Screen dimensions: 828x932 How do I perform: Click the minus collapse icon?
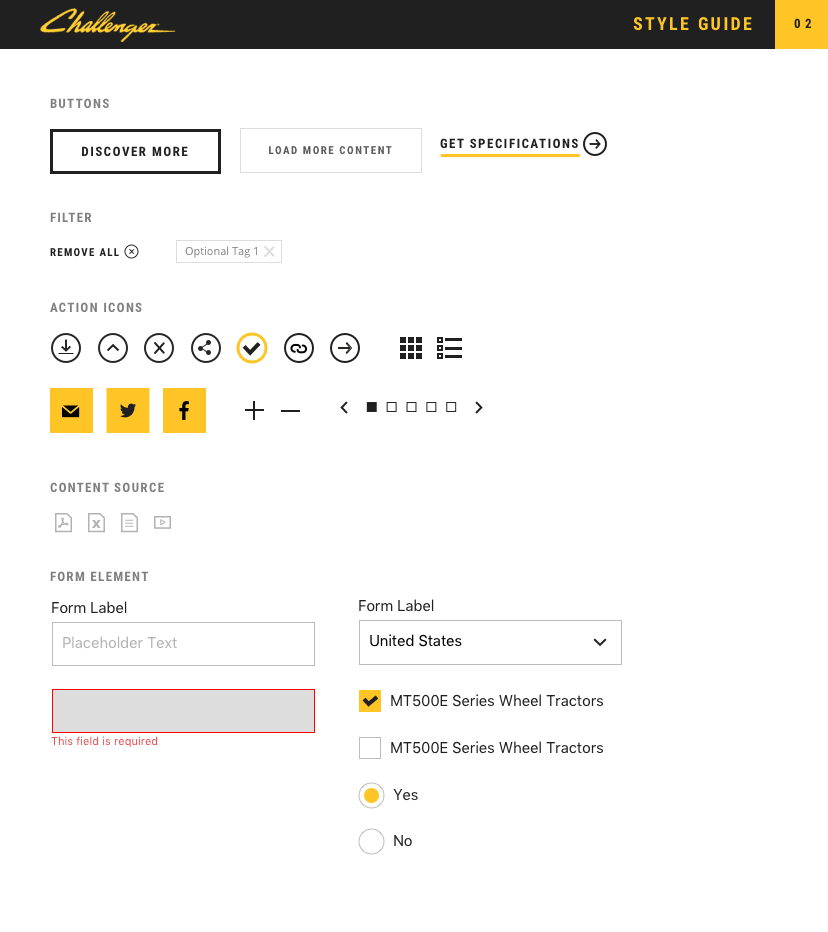[291, 411]
